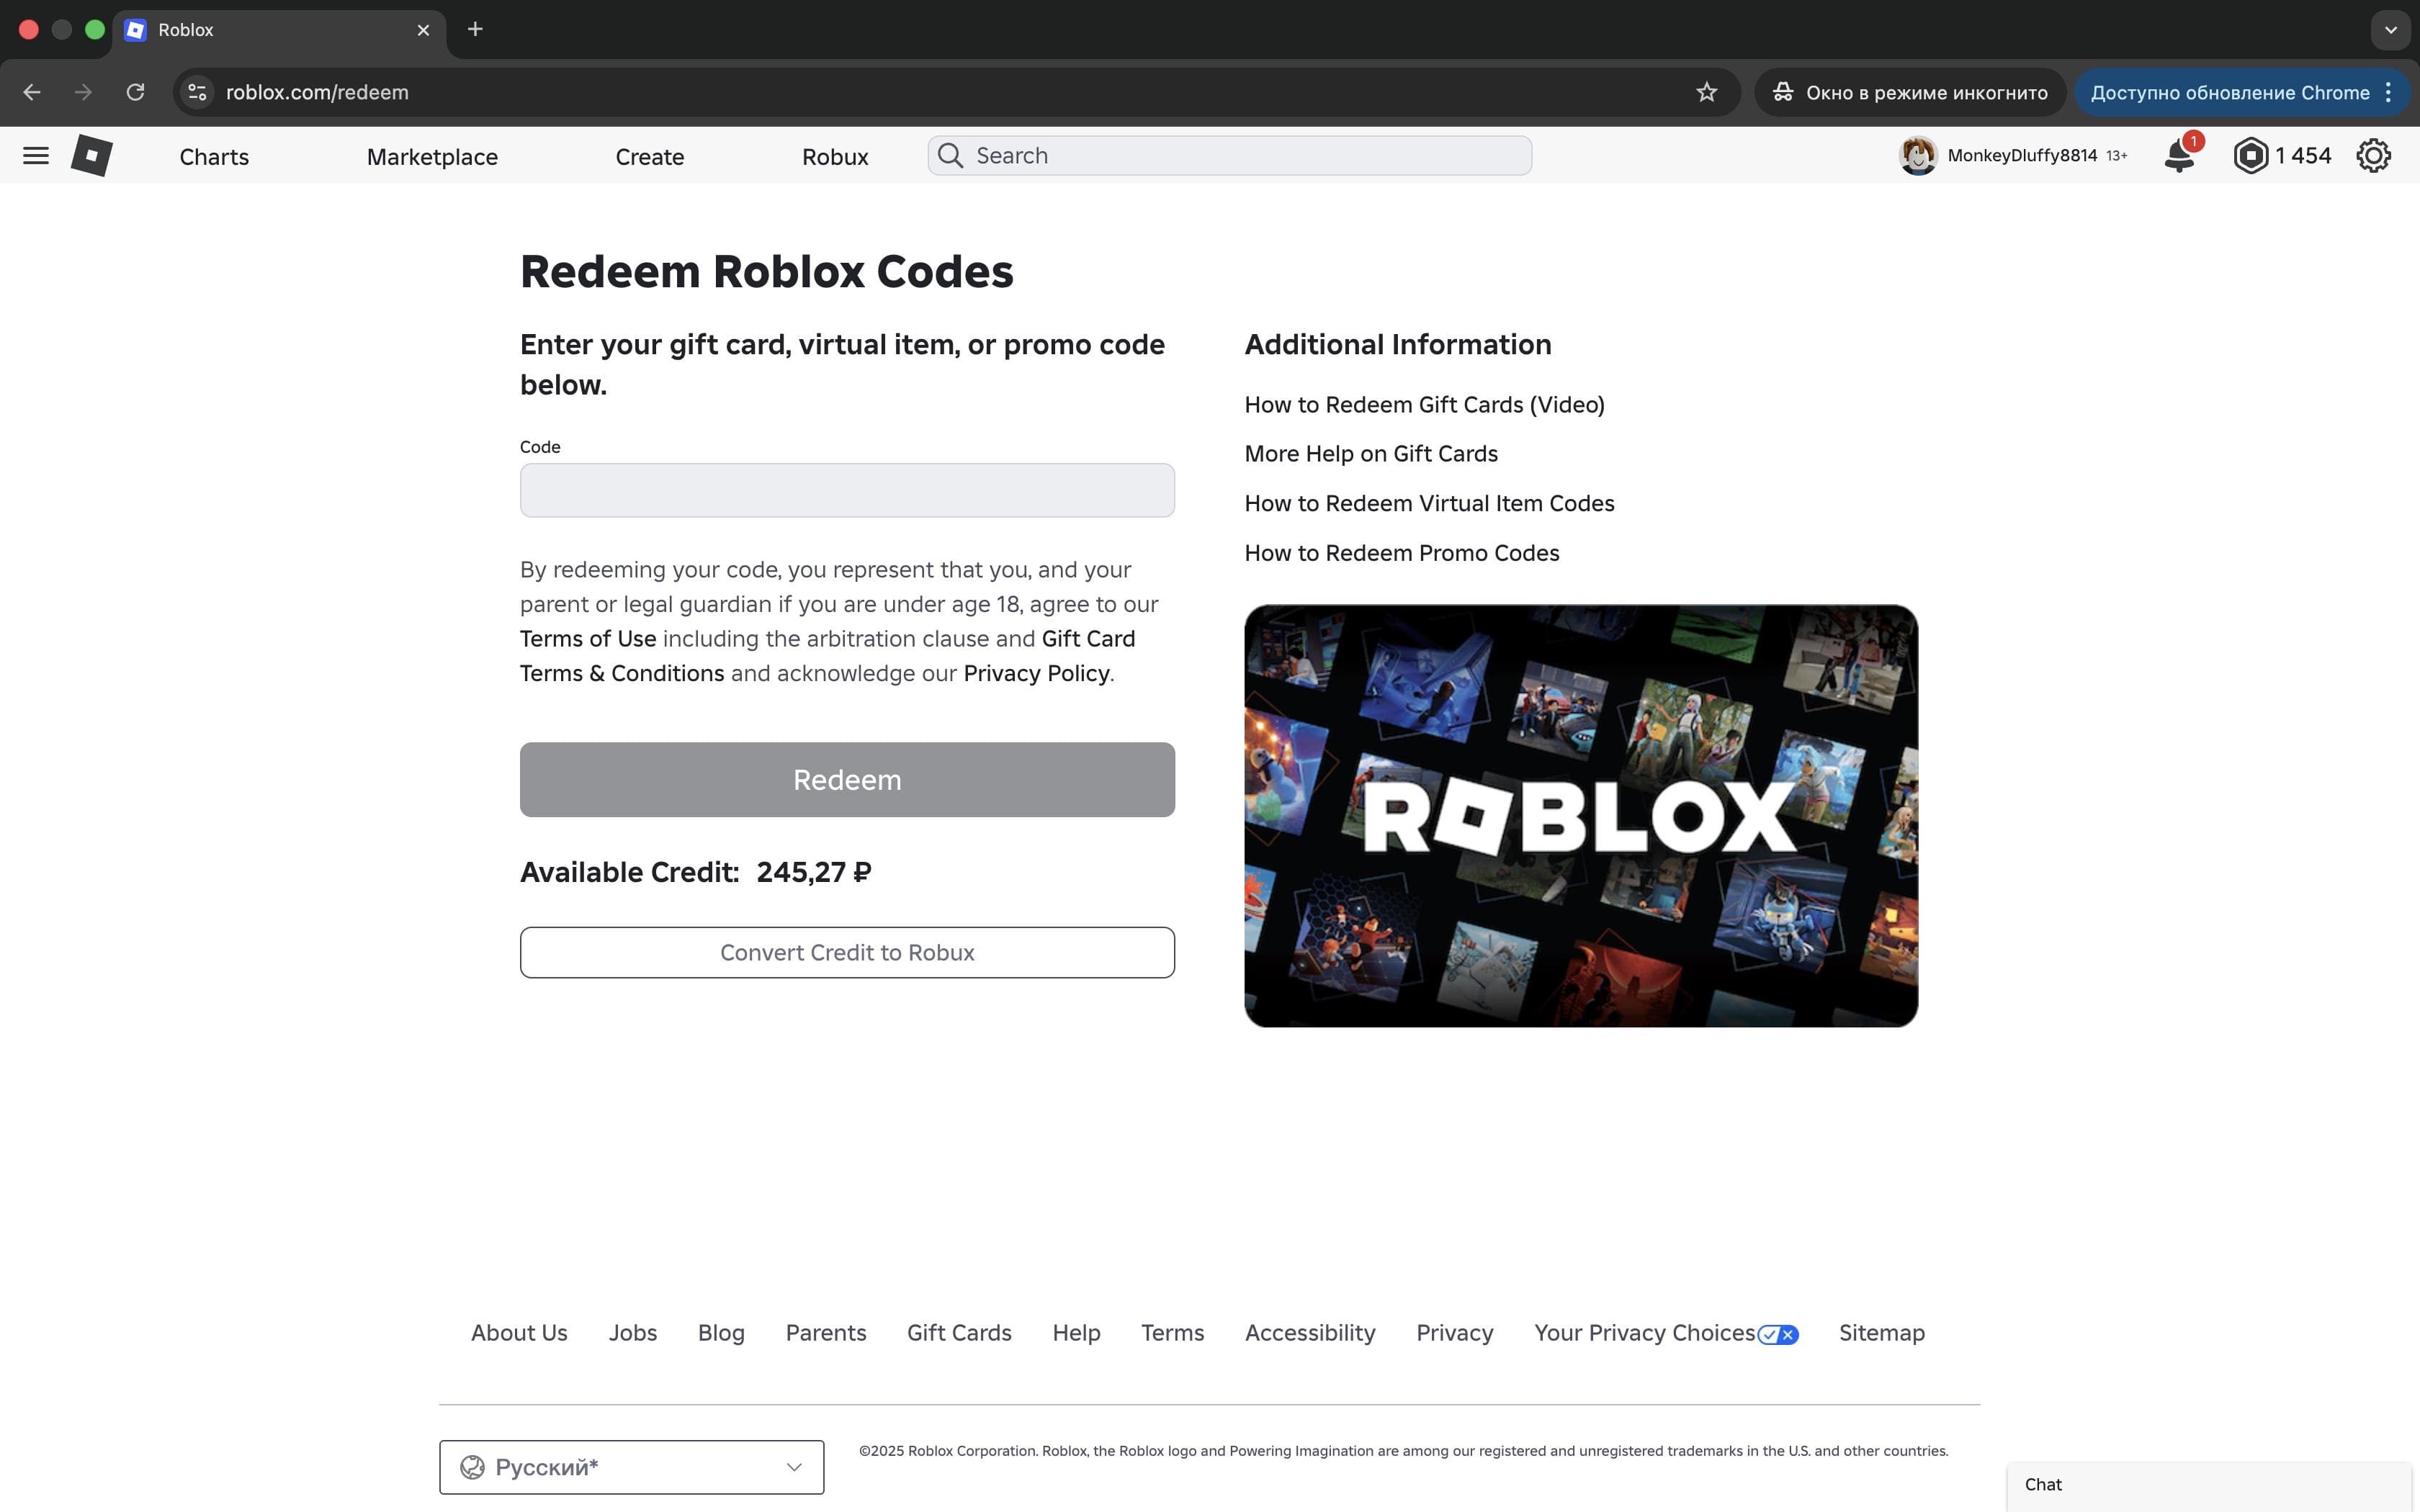Open the Privacy Policy link

[1036, 674]
